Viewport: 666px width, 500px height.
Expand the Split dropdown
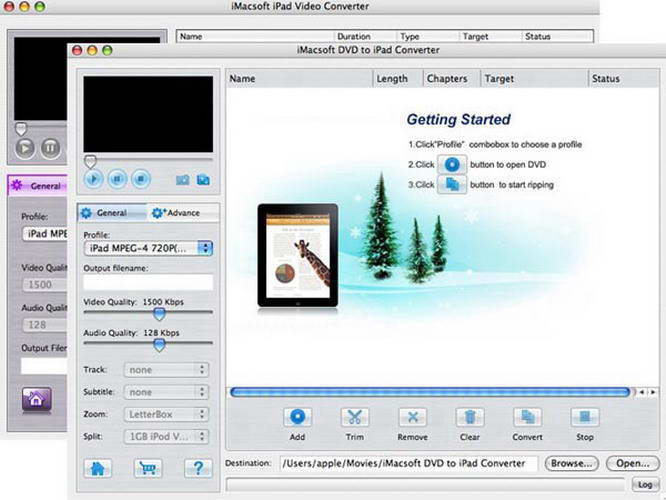pos(166,436)
